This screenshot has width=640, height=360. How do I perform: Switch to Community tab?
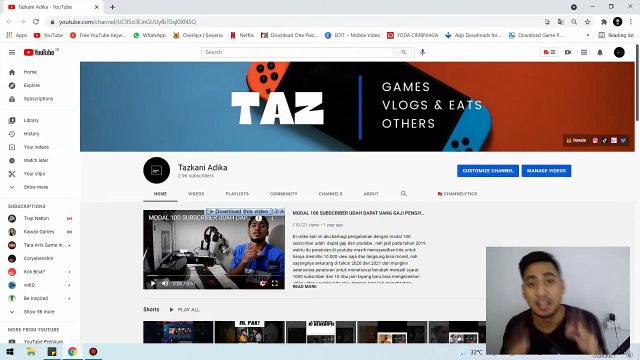(284, 194)
